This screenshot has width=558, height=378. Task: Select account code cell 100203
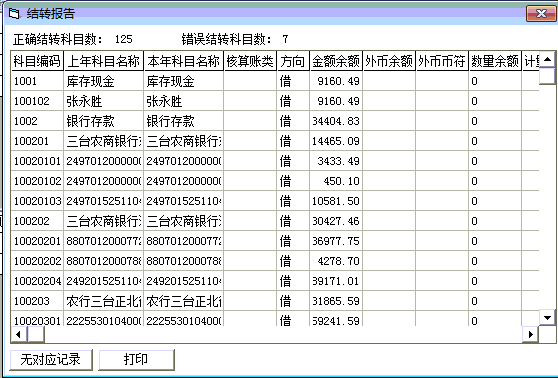coord(37,301)
